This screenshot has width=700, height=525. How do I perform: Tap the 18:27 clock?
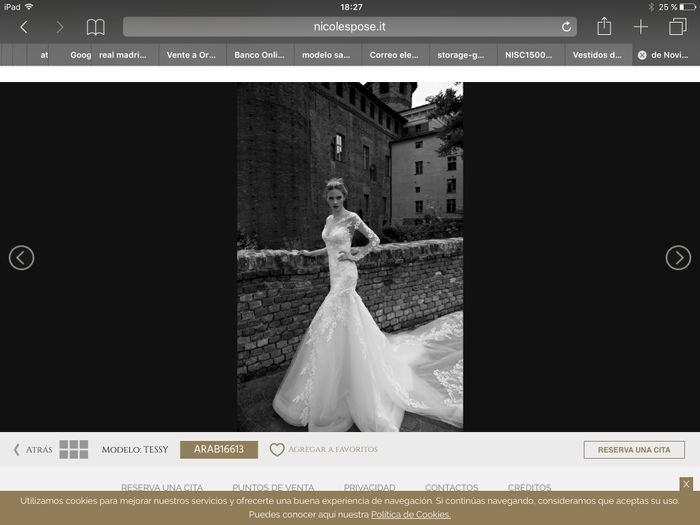point(351,7)
